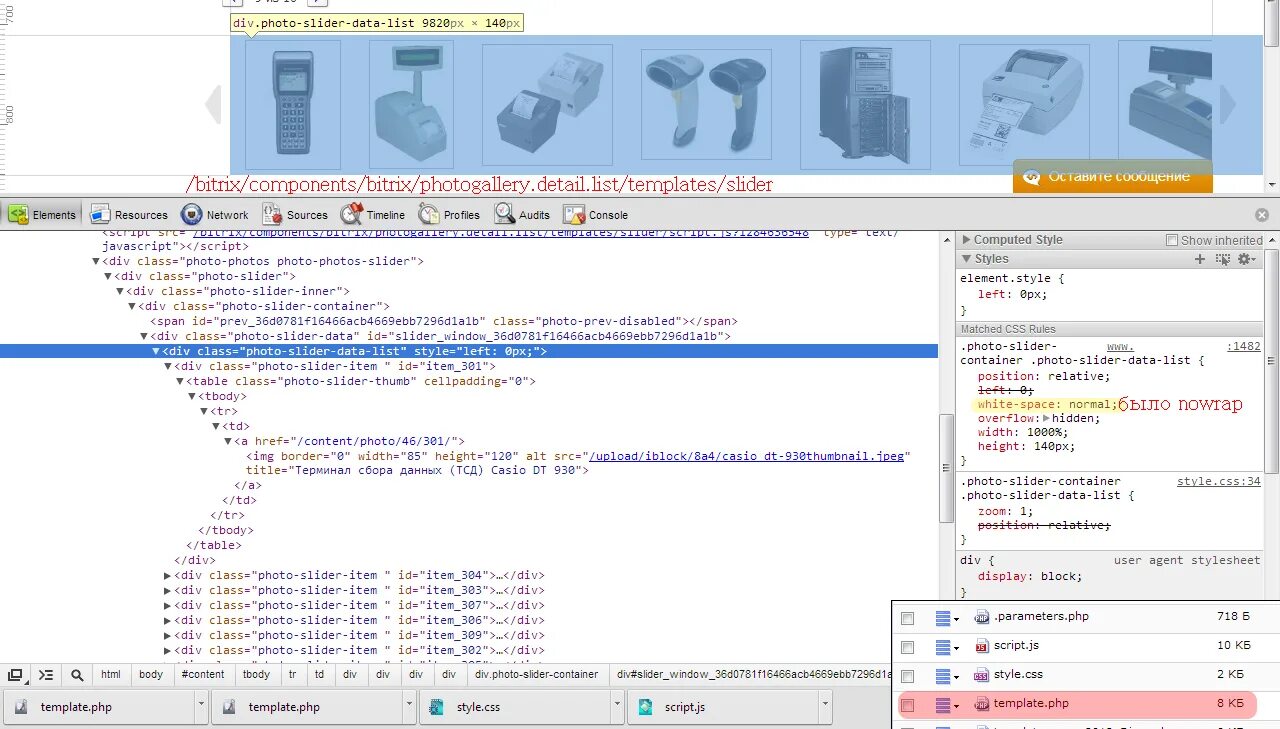Click the white-space: normal CSS property
1280x729 pixels.
1046,405
